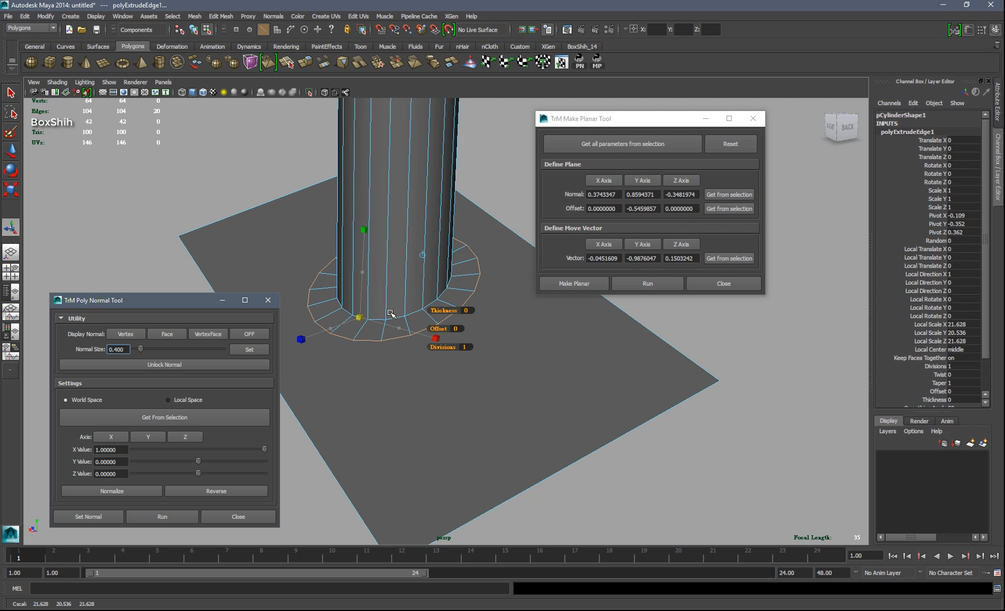Toggle smooth shade all blue cube icon
Screen dimensions: 1005x611
[192, 92]
